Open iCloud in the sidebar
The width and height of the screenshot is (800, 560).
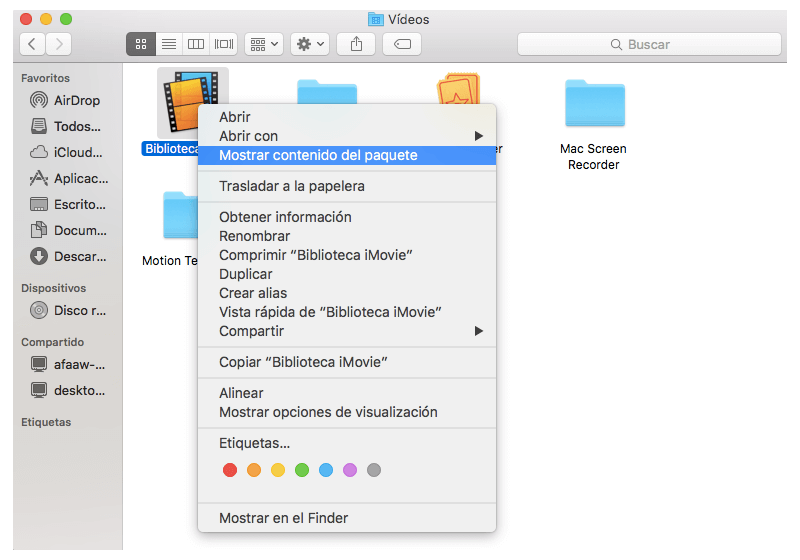65,152
